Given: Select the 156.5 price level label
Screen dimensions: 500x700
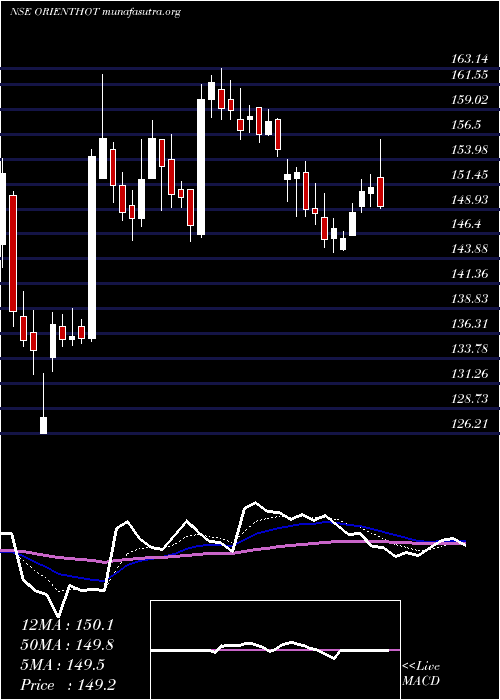Looking at the screenshot, I should (x=466, y=125).
